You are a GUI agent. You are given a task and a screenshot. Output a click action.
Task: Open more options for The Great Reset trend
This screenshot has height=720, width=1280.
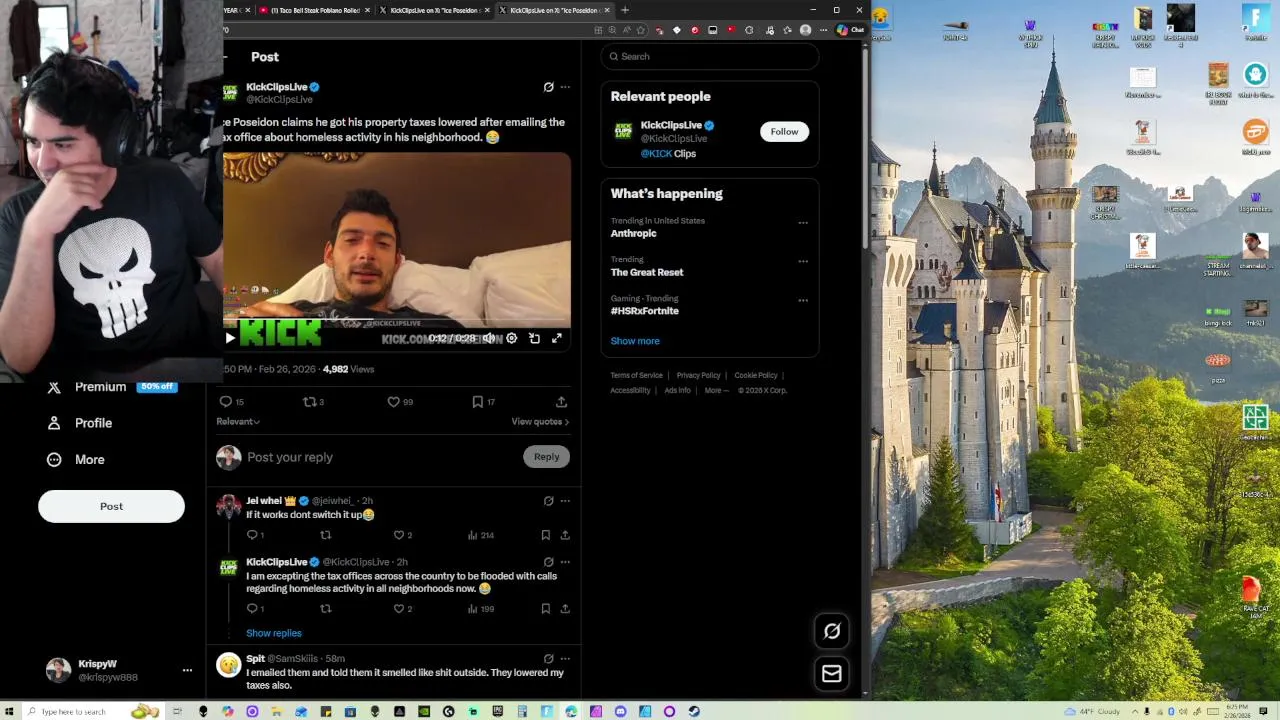pyautogui.click(x=803, y=262)
